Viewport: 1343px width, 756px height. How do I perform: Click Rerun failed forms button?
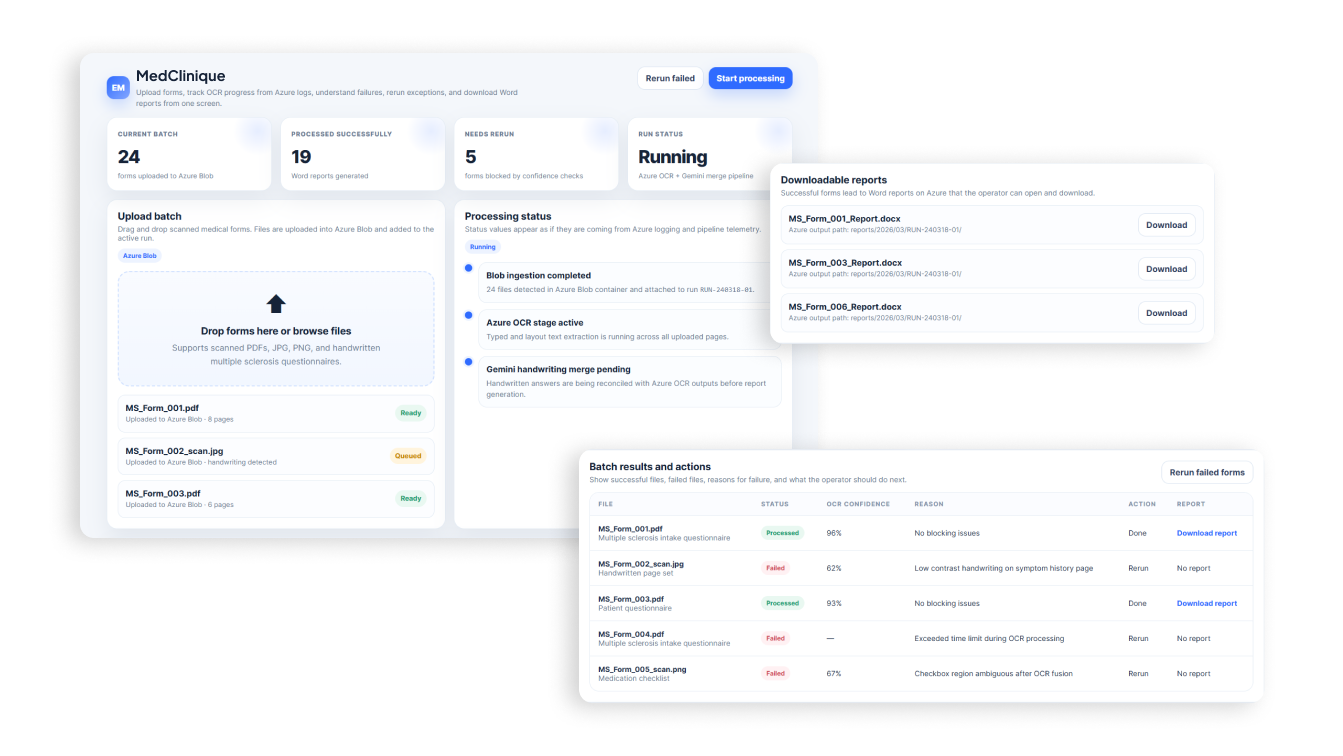tap(1207, 472)
